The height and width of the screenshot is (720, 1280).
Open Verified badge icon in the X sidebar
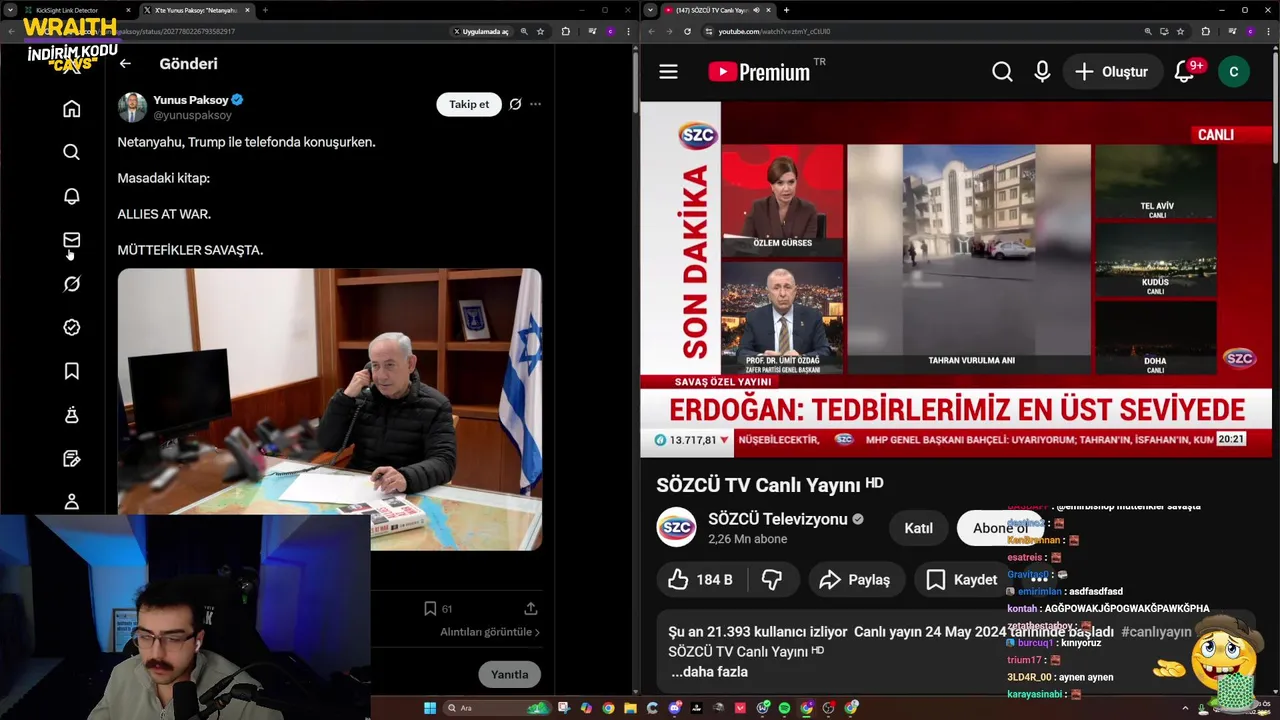tap(71, 327)
